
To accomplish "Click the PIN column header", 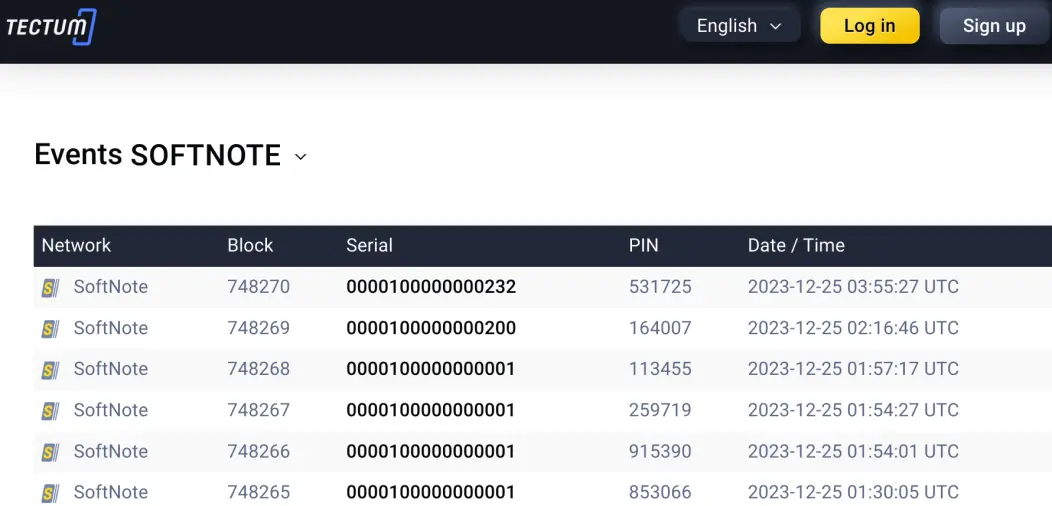I will pyautogui.click(x=643, y=246).
